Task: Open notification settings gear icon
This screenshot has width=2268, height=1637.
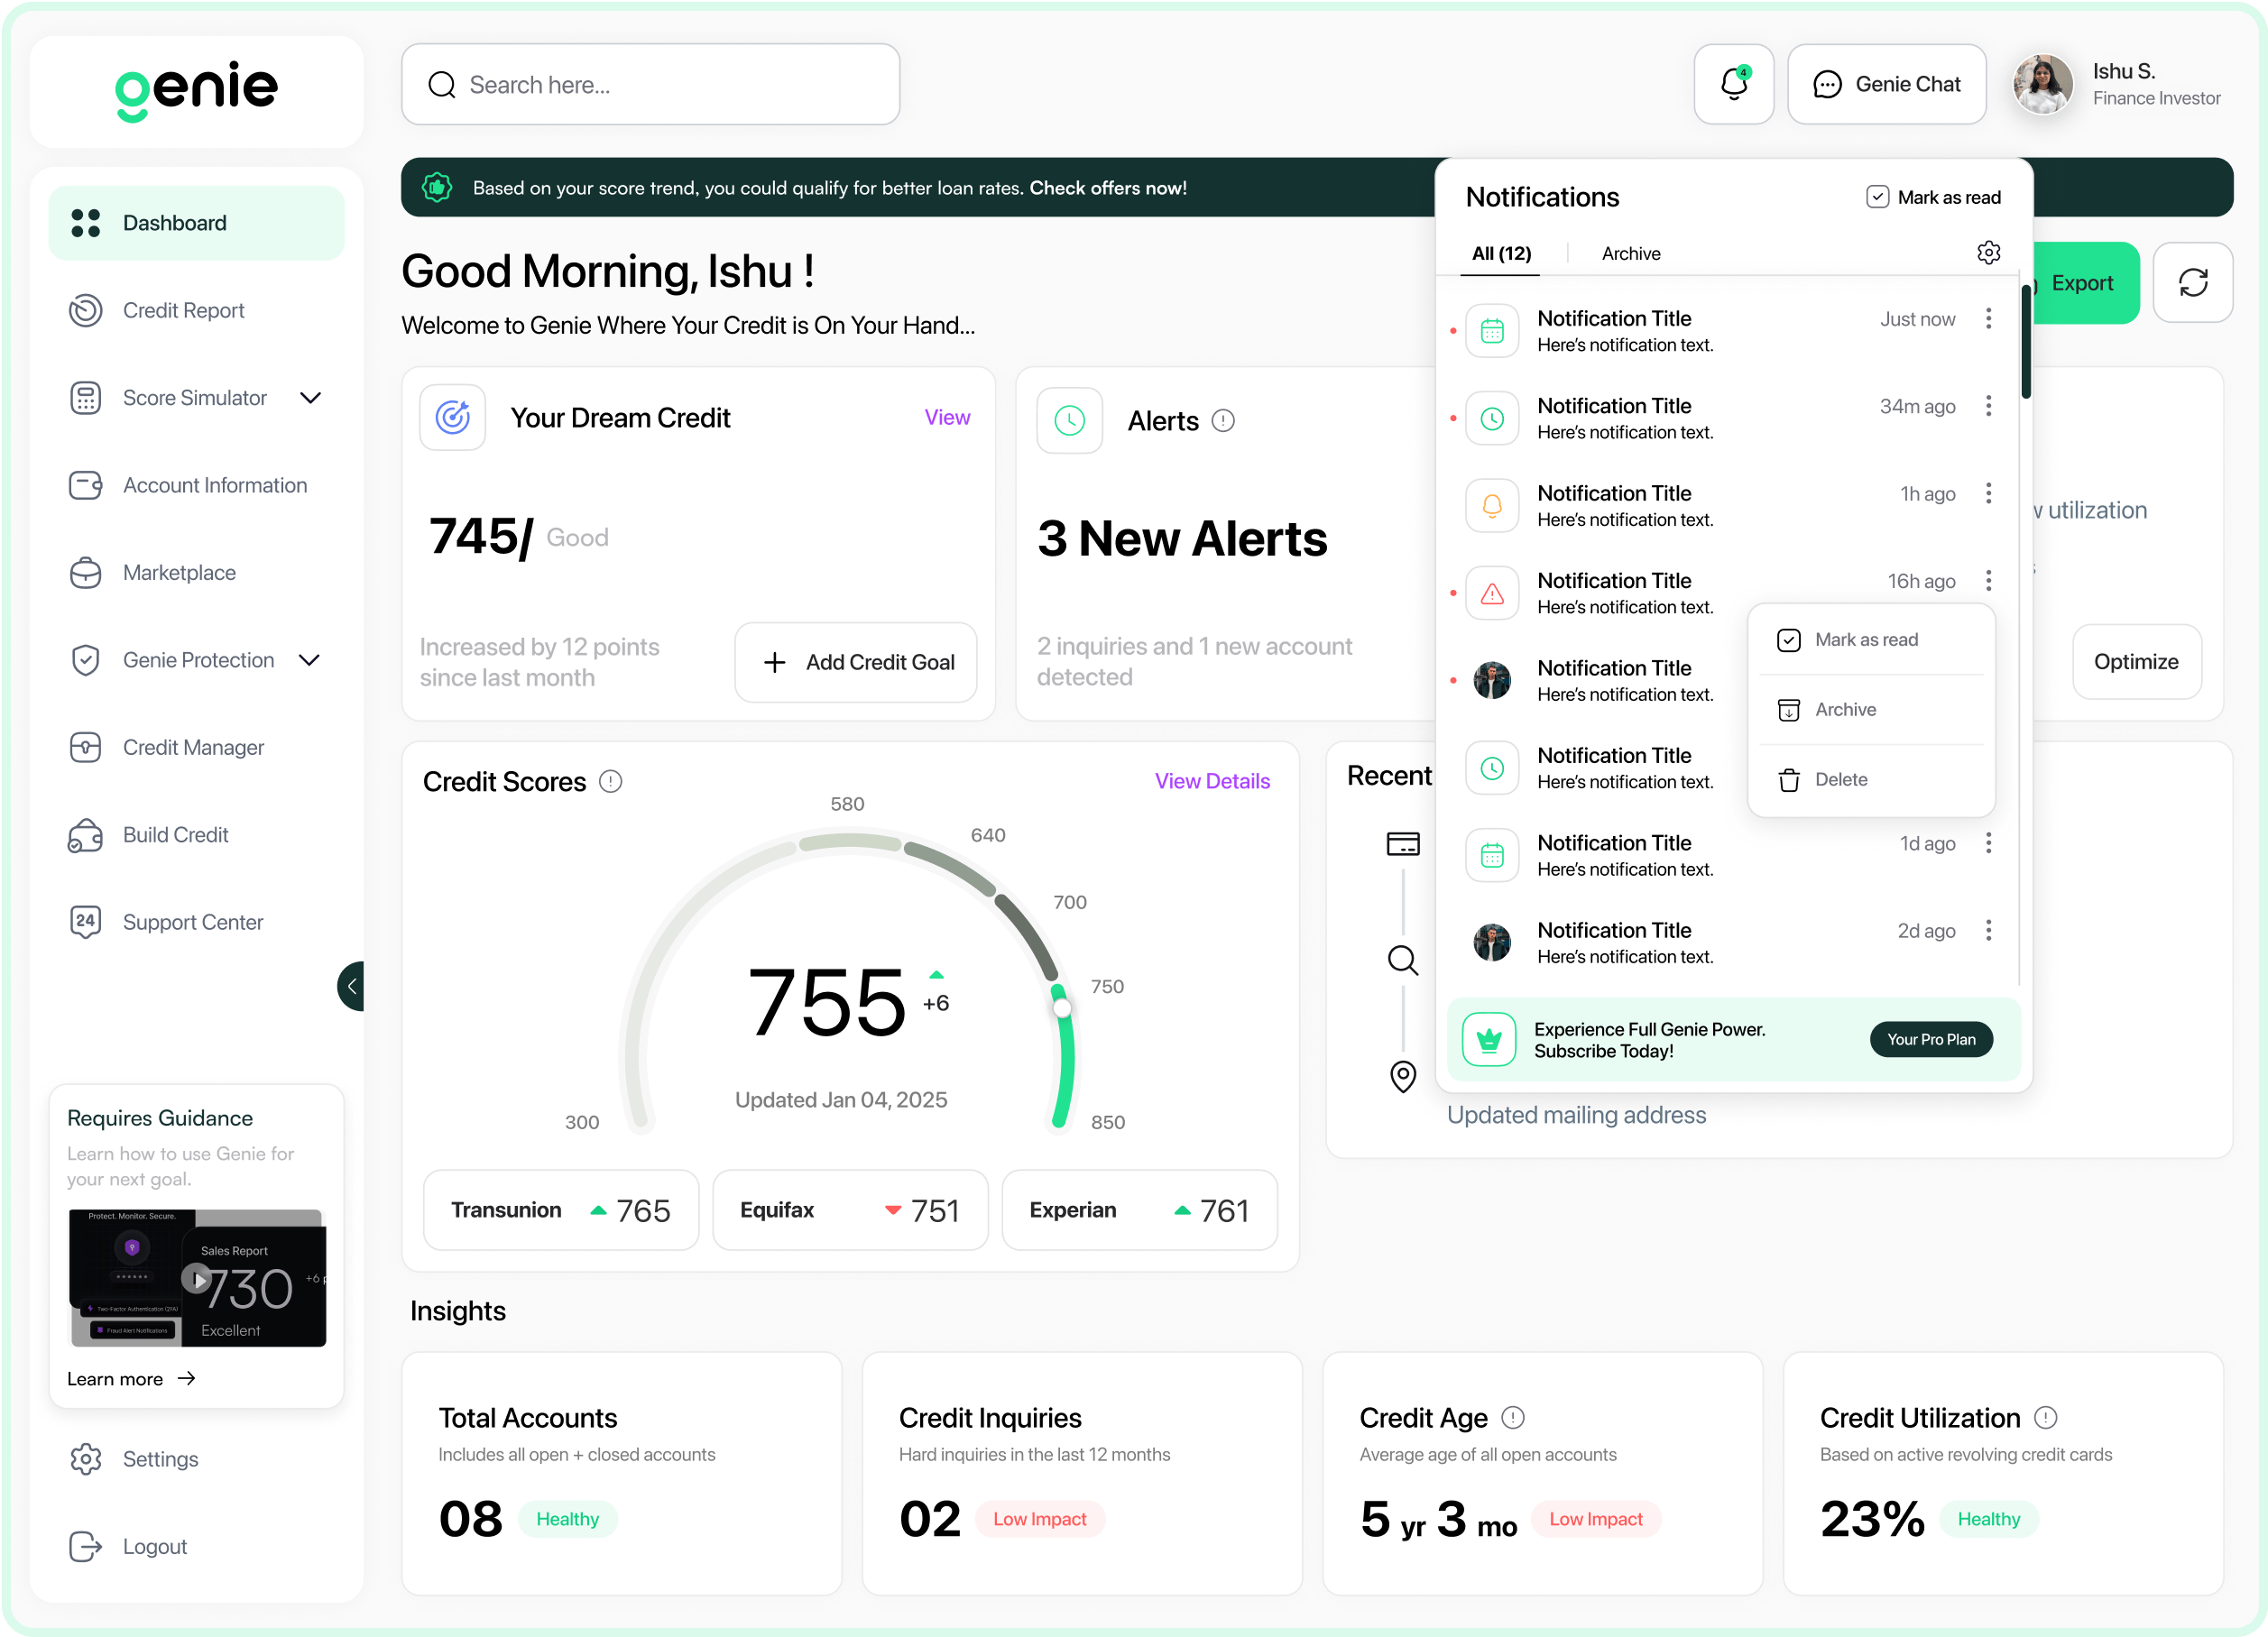Action: [x=1988, y=253]
